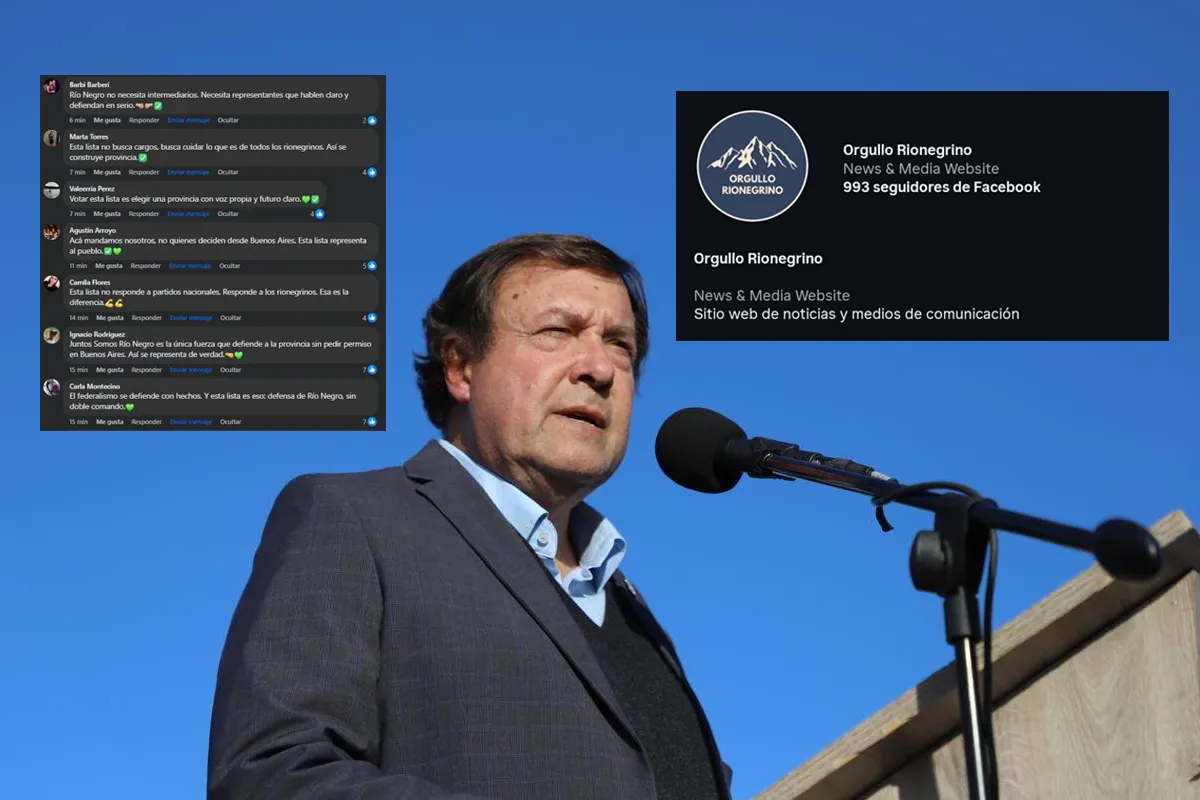This screenshot has height=800, width=1200.
Task: Reply to Camila Flores's comment
Action: pyautogui.click(x=146, y=318)
